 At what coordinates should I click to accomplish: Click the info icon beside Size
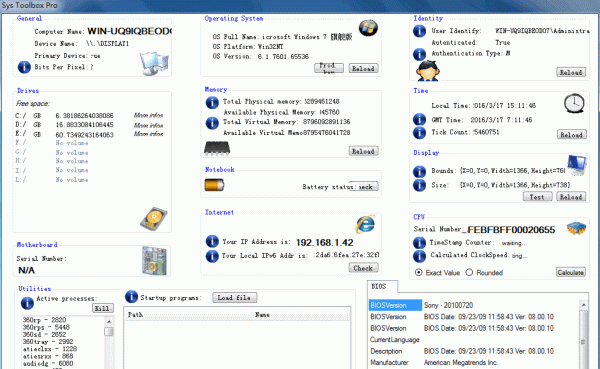point(419,185)
